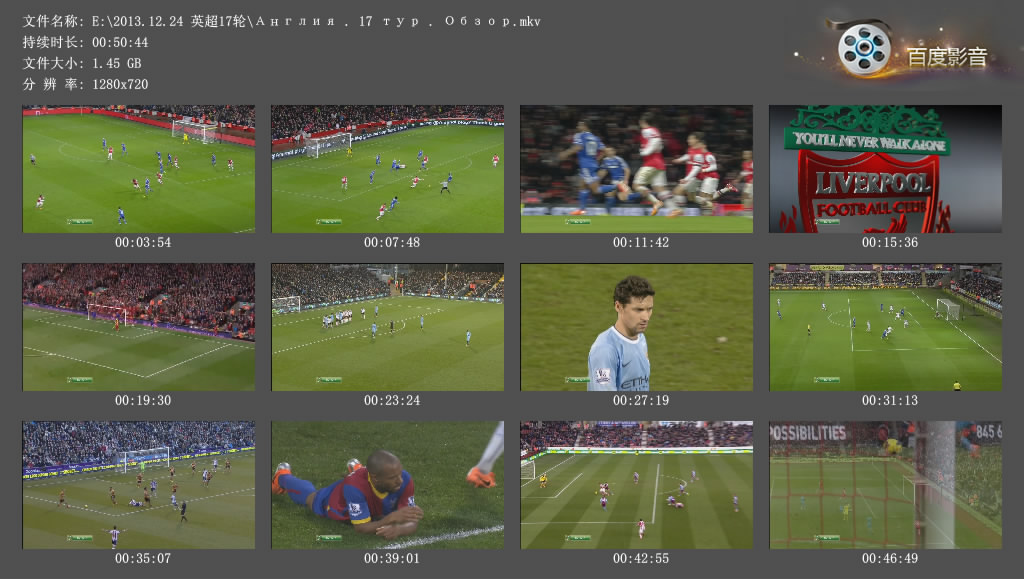Click the timestamp 00:11:42
This screenshot has width=1024, height=579.
click(x=641, y=242)
